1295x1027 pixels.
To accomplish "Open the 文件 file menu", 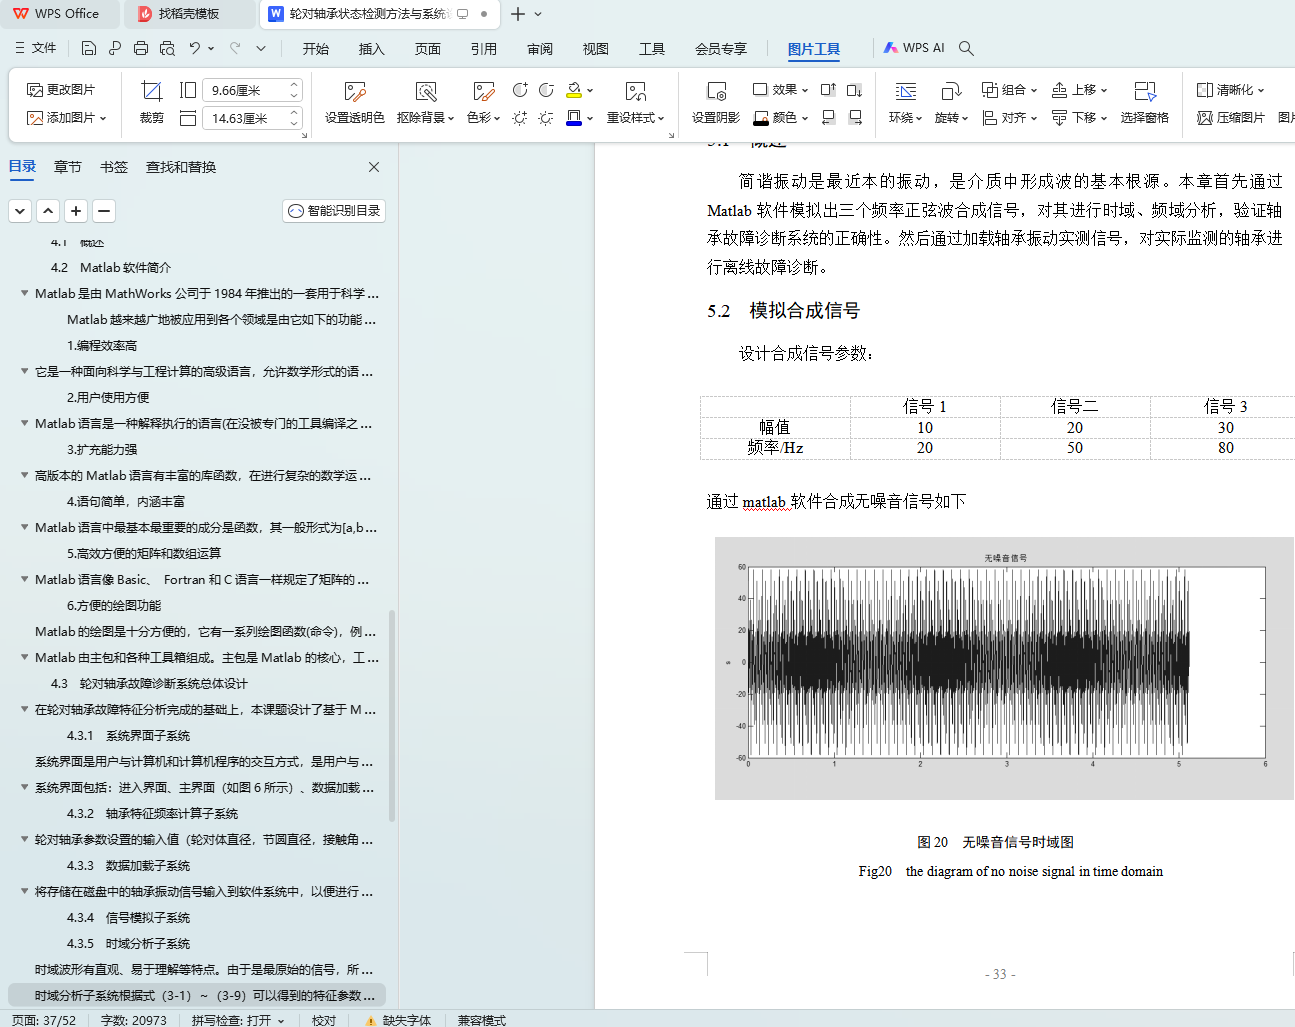I will [36, 48].
